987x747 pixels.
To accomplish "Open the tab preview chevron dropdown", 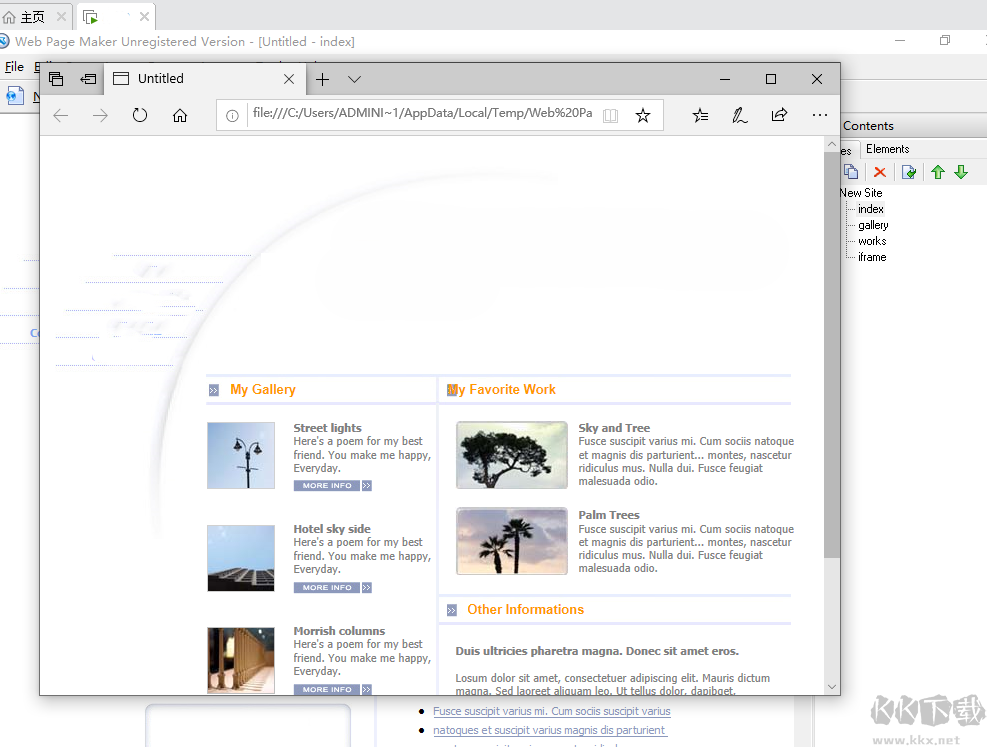I will coord(354,78).
